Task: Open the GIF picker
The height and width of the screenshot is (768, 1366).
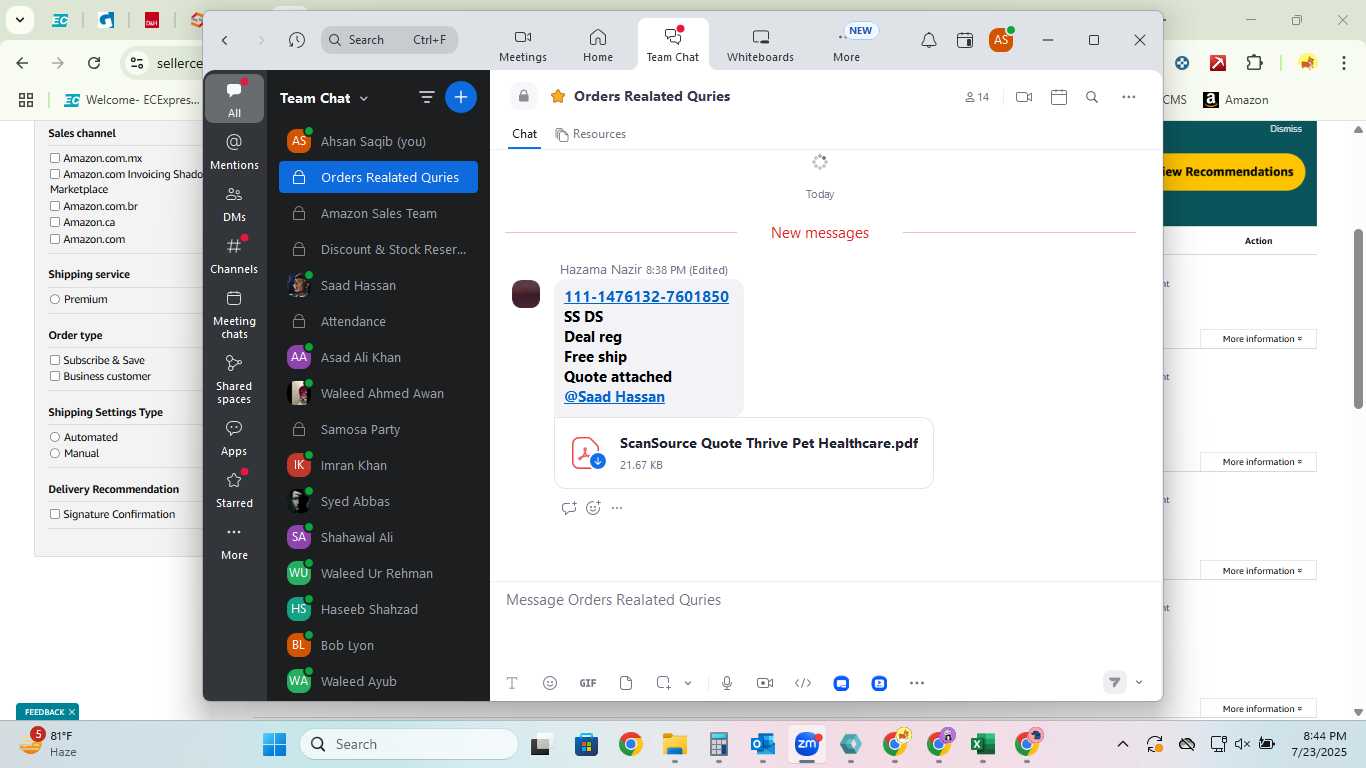Action: [588, 683]
